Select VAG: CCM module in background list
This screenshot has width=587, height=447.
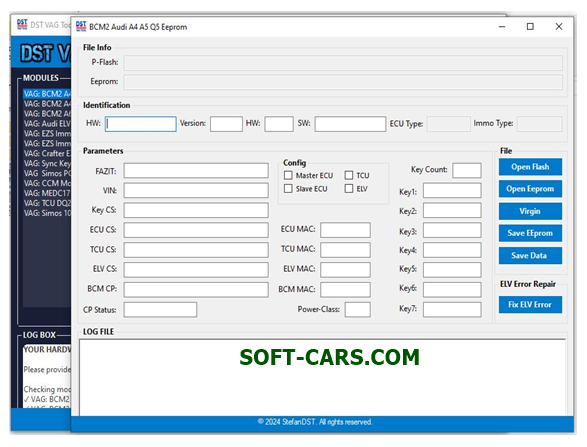click(x=47, y=183)
